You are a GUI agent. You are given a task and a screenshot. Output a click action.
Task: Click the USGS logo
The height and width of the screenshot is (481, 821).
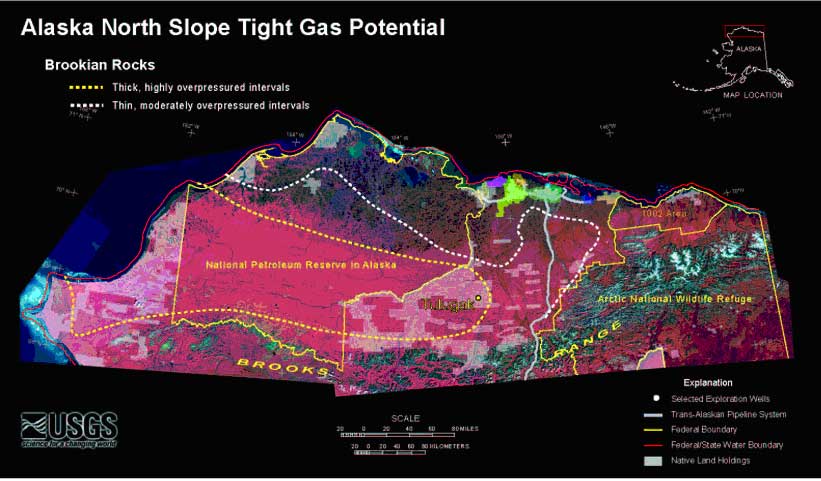(69, 430)
